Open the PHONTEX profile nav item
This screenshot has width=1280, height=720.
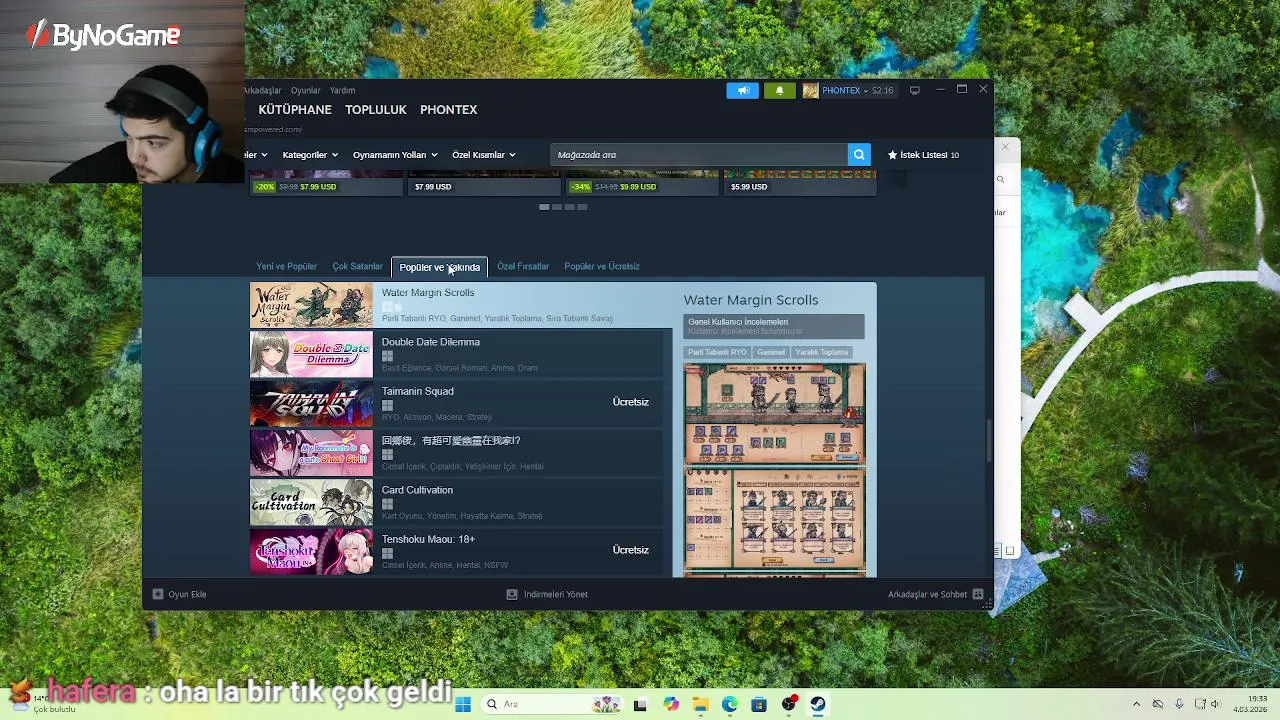pos(448,110)
